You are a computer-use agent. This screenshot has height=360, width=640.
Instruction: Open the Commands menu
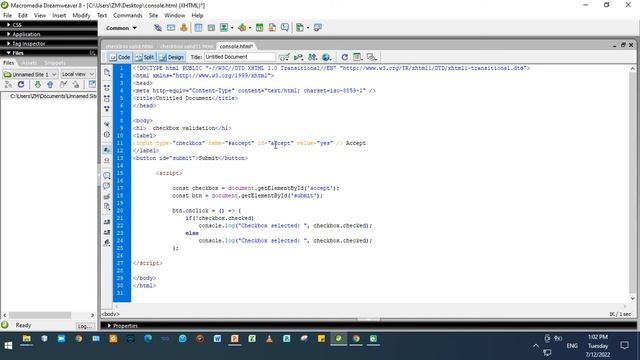(x=128, y=16)
